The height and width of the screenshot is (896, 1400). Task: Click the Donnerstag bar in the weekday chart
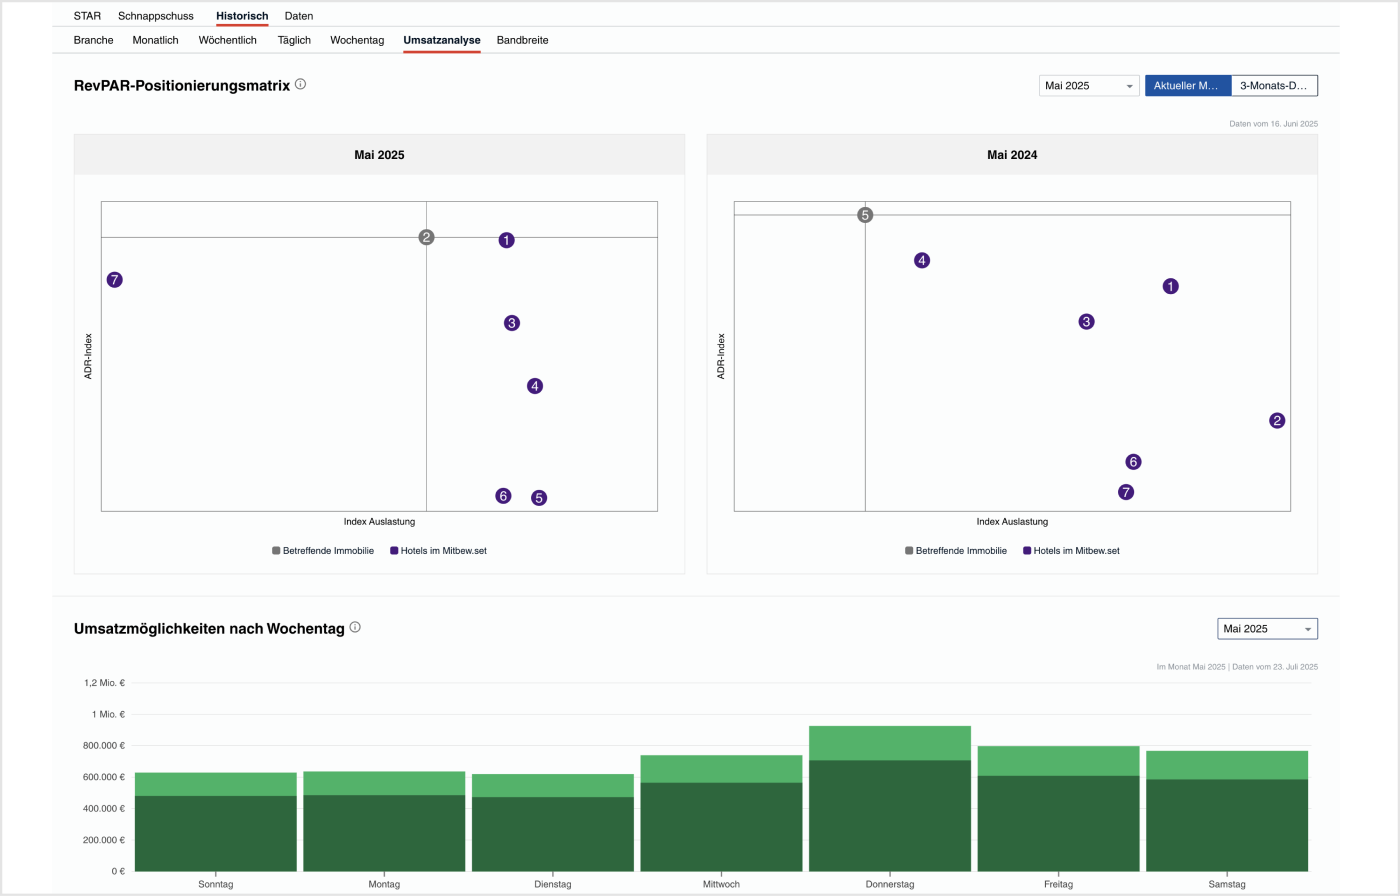(889, 800)
